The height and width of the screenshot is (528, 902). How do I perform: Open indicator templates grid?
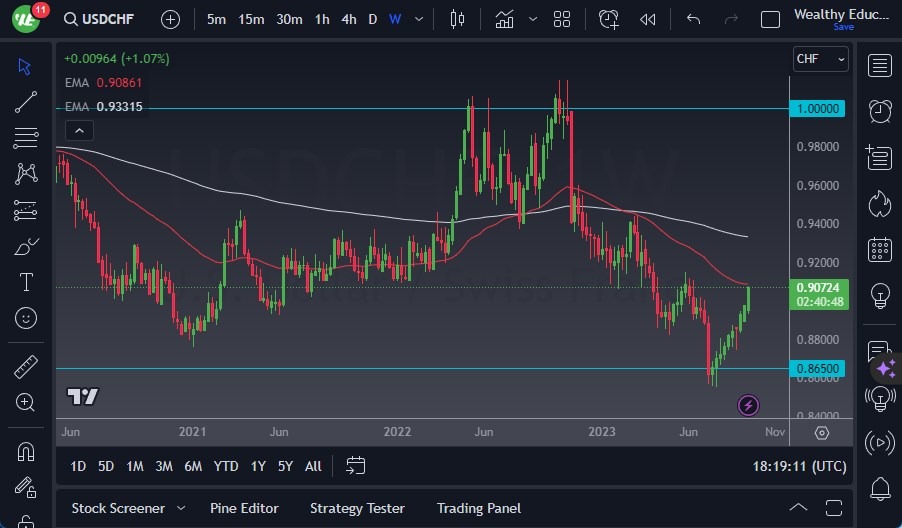coord(562,20)
